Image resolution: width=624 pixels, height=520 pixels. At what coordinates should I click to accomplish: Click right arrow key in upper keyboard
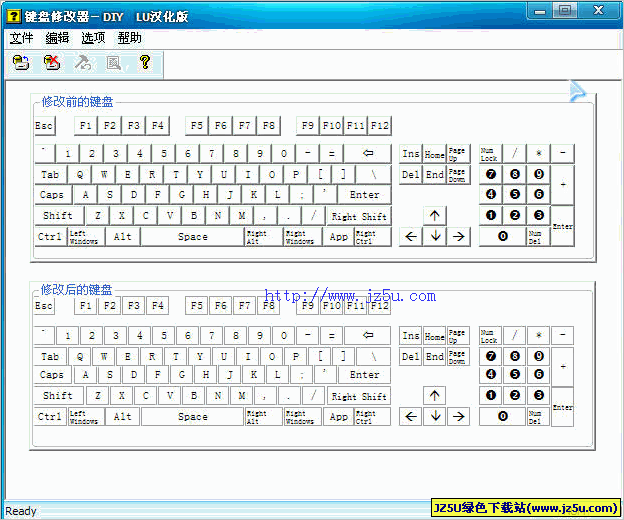458,237
